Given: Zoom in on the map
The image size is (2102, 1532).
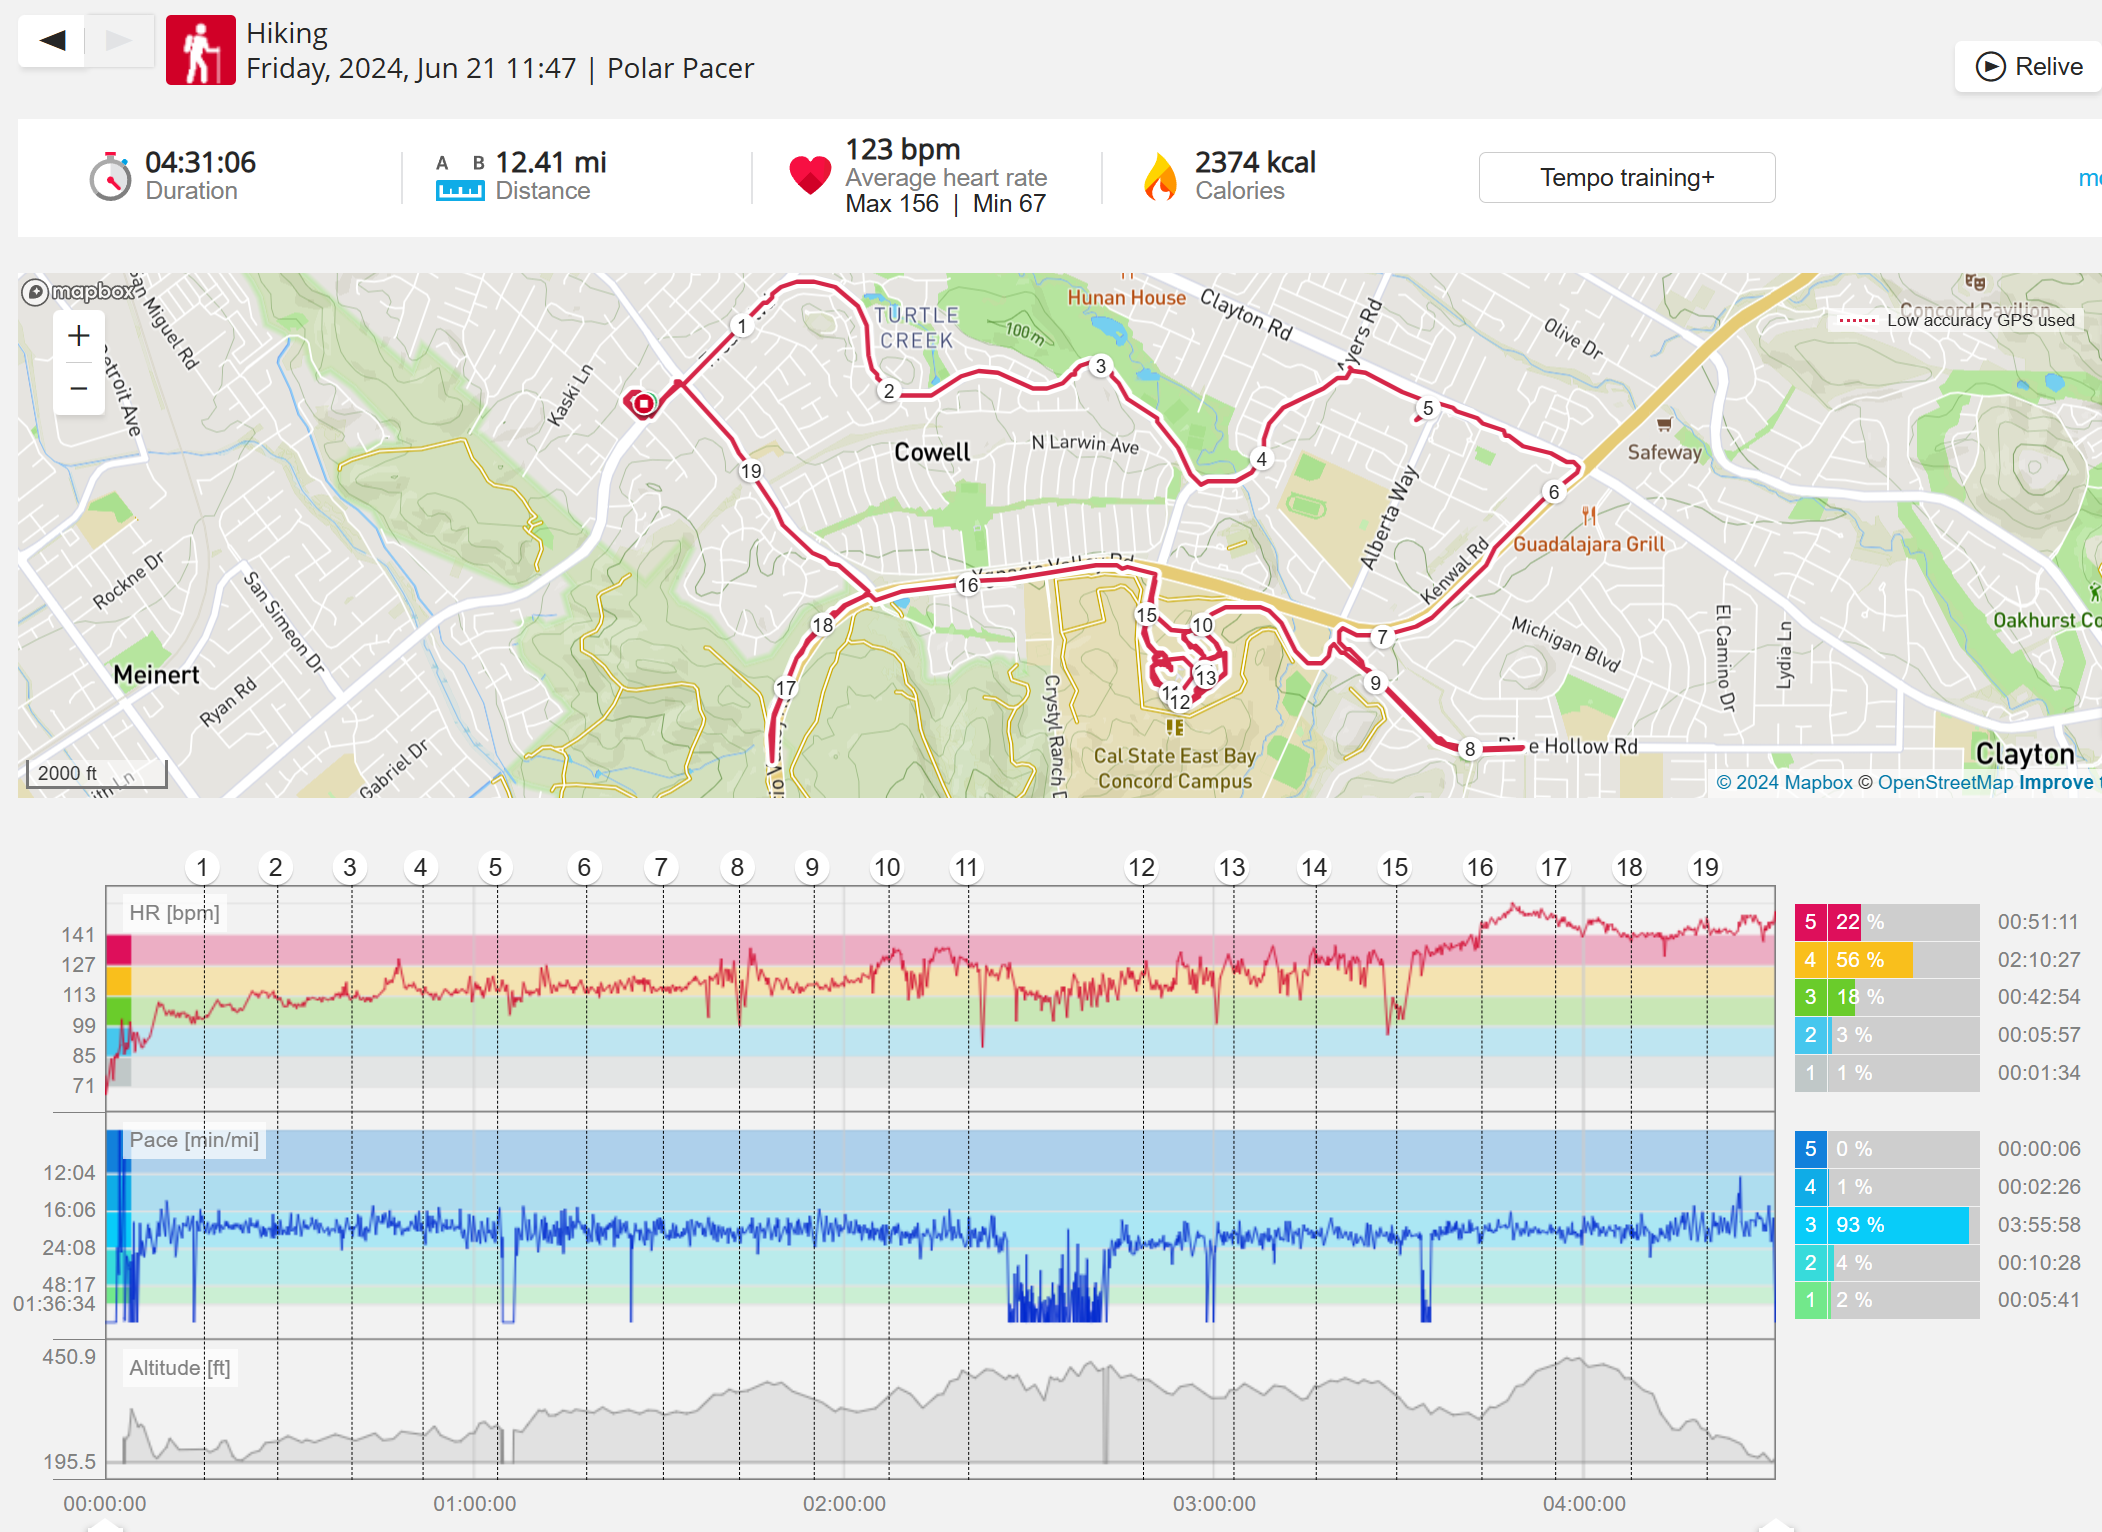Looking at the screenshot, I should pyautogui.click(x=79, y=336).
